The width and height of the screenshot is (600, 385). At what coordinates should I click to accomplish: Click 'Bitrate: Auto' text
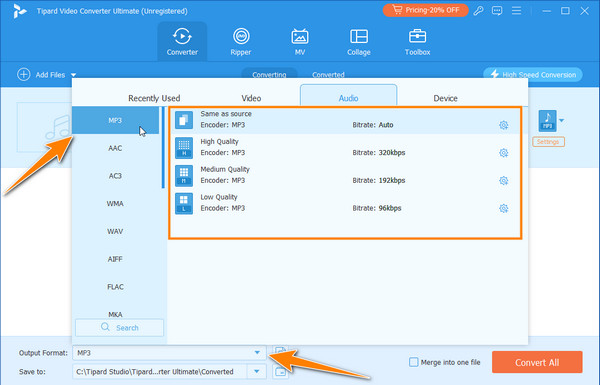373,125
